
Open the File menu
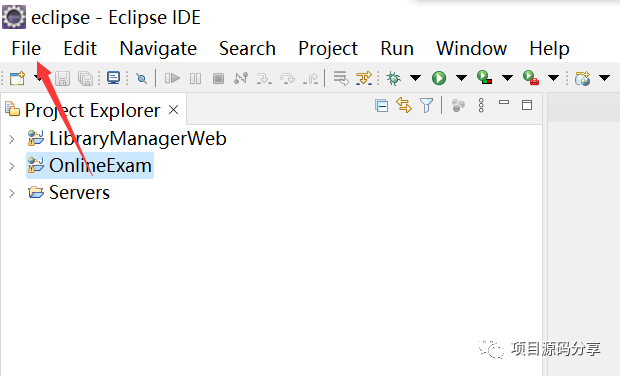pos(26,49)
